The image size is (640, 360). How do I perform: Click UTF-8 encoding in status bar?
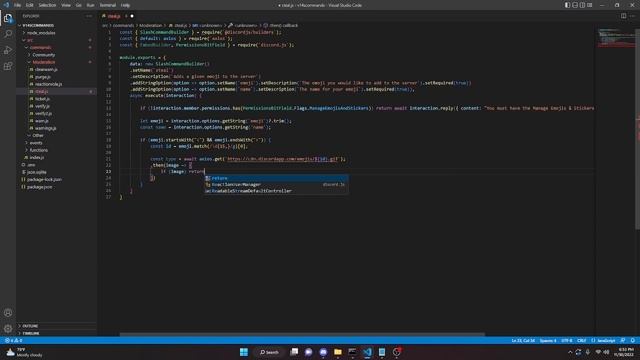[x=567, y=340]
